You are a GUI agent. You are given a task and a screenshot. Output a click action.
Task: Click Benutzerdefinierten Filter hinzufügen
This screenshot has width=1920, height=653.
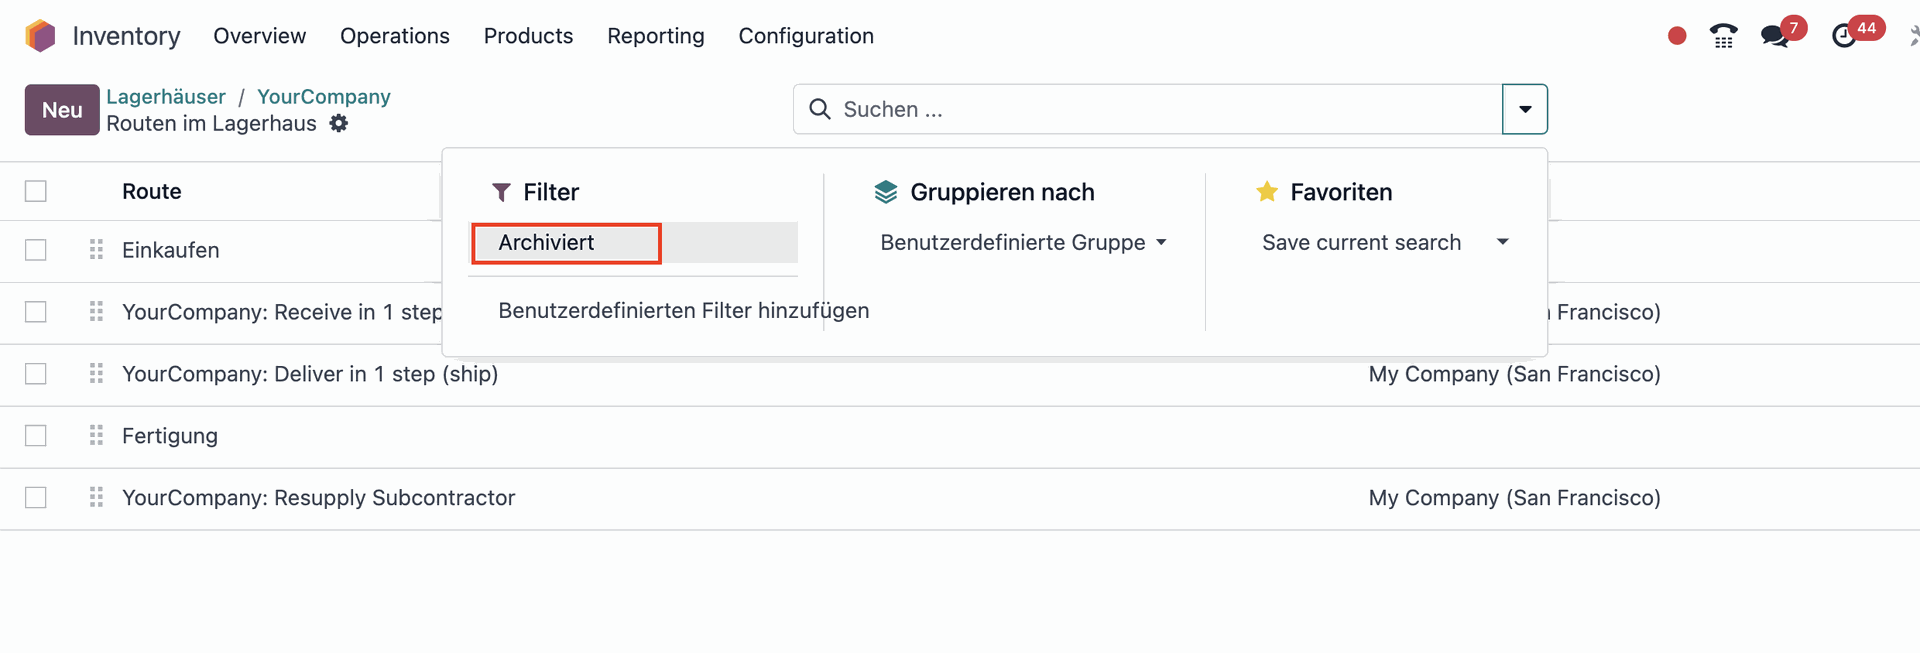[x=682, y=310]
